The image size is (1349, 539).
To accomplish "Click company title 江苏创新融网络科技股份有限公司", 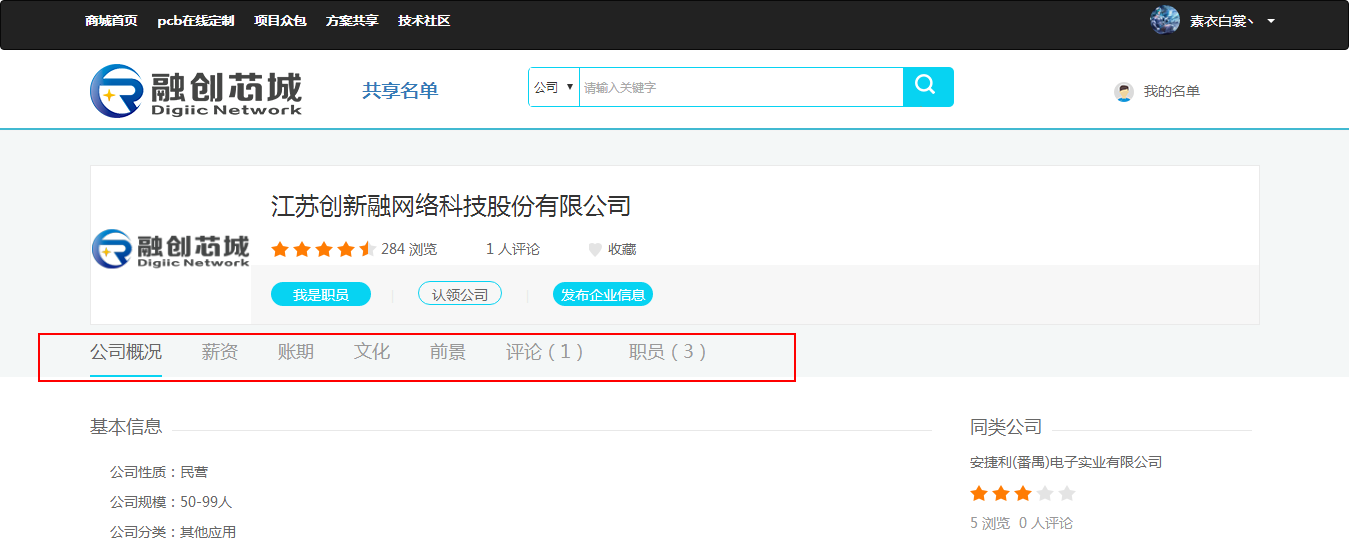I will point(451,206).
